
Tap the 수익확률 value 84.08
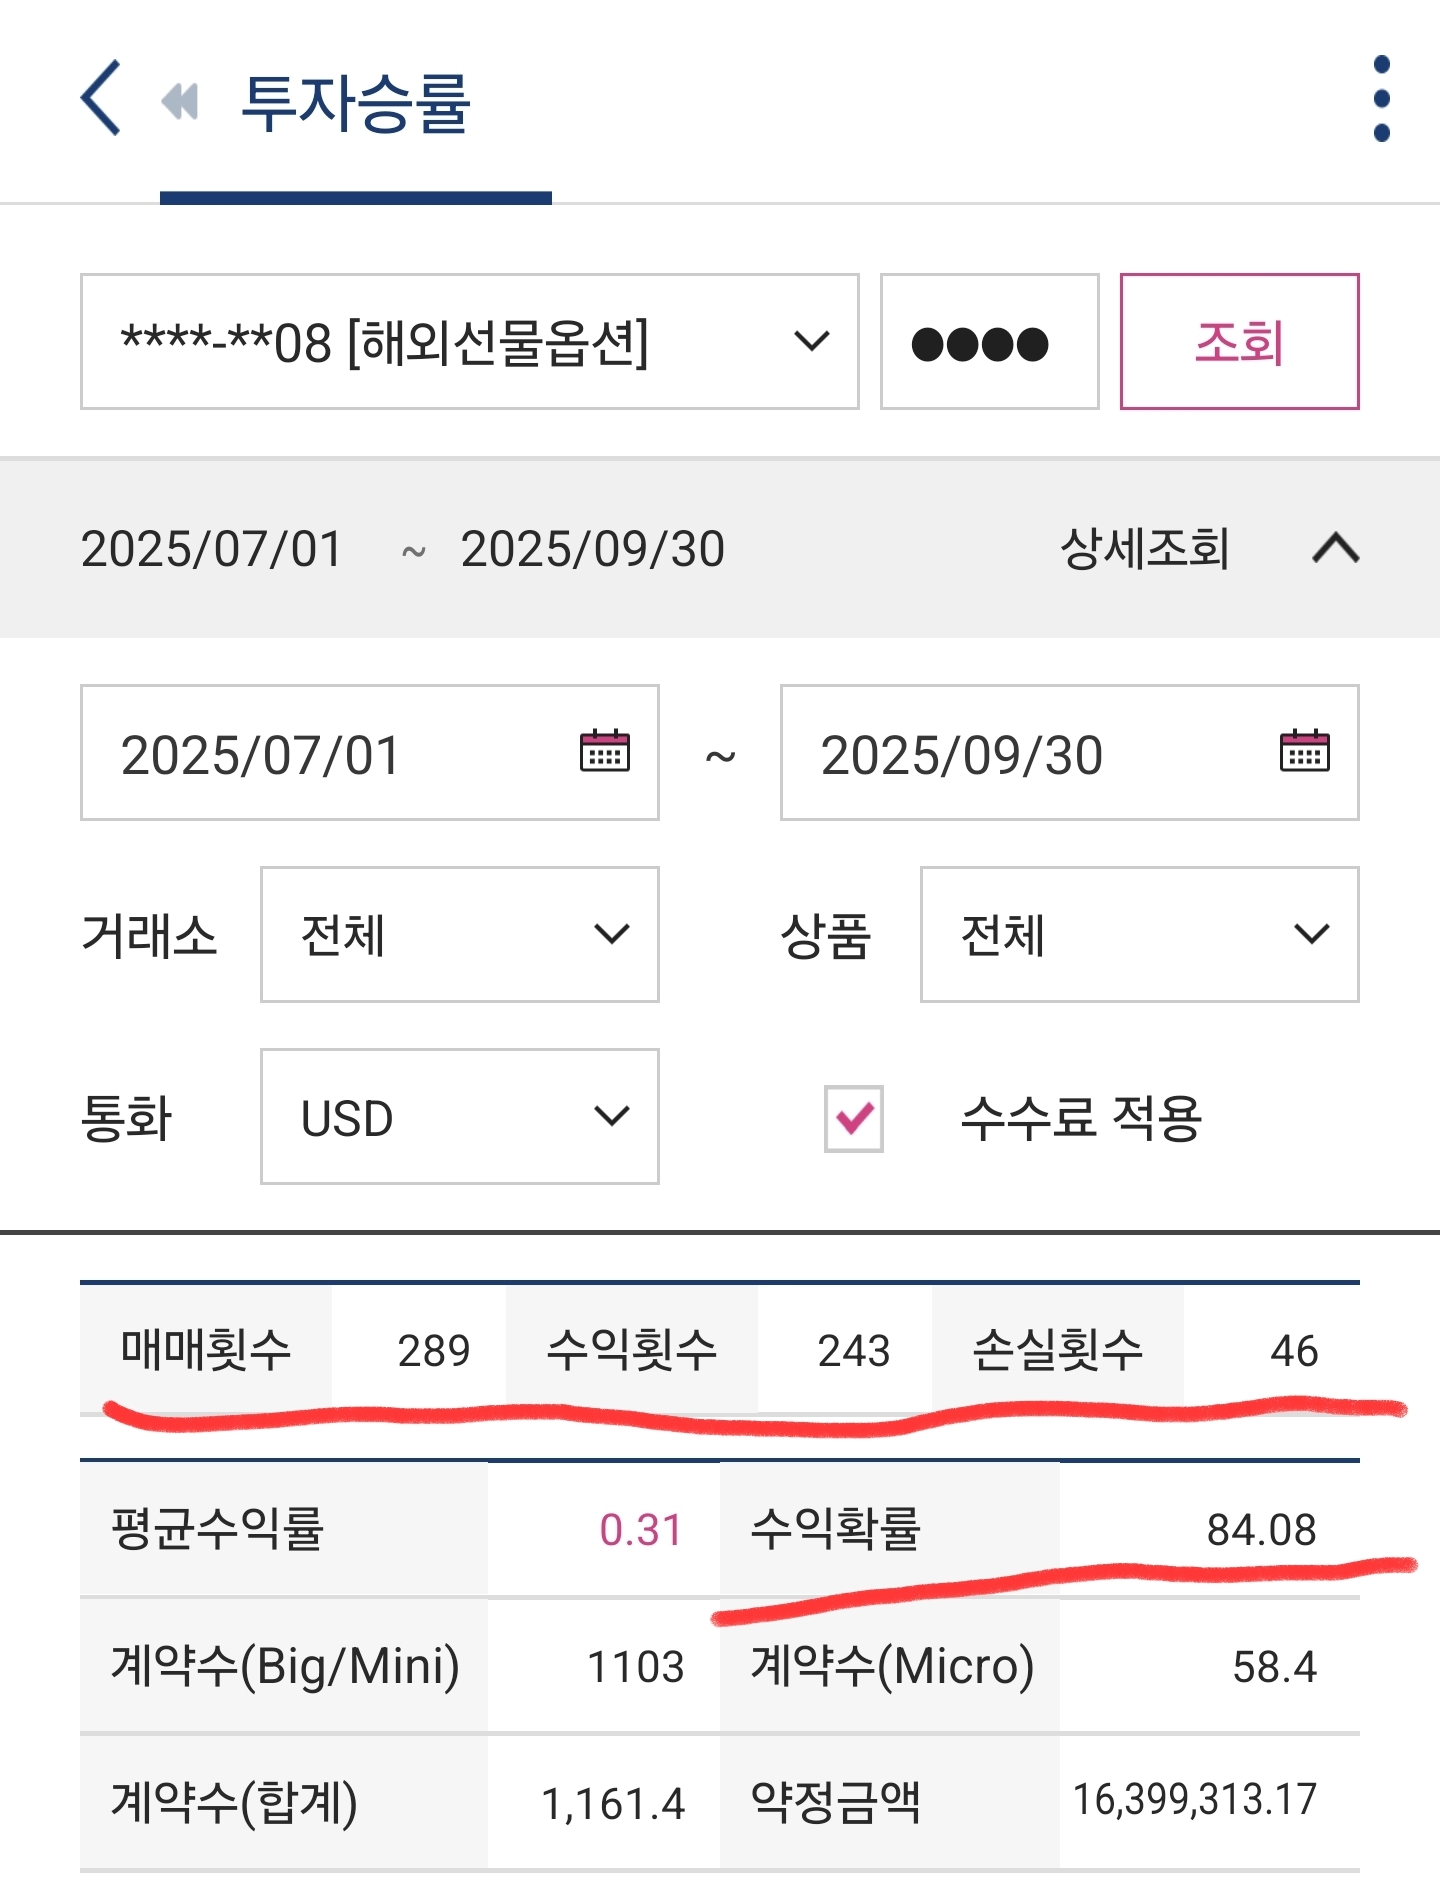[1261, 1530]
